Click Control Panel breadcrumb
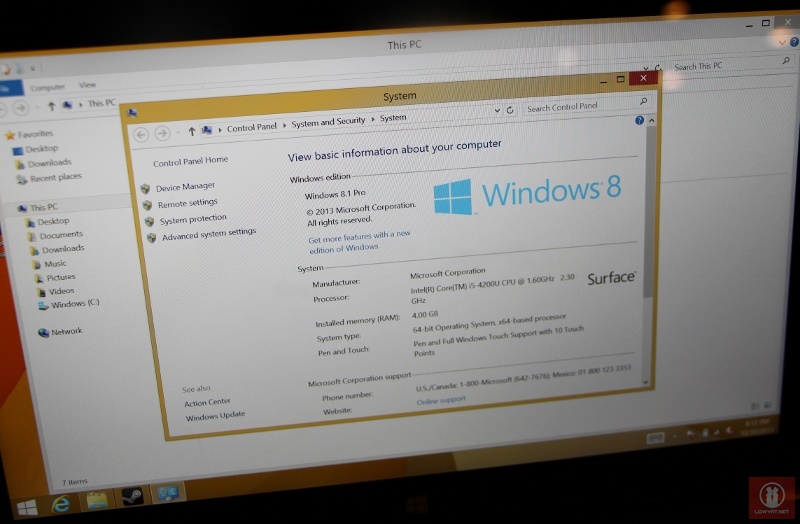Screen dimensions: 800x524 [x=252, y=127]
